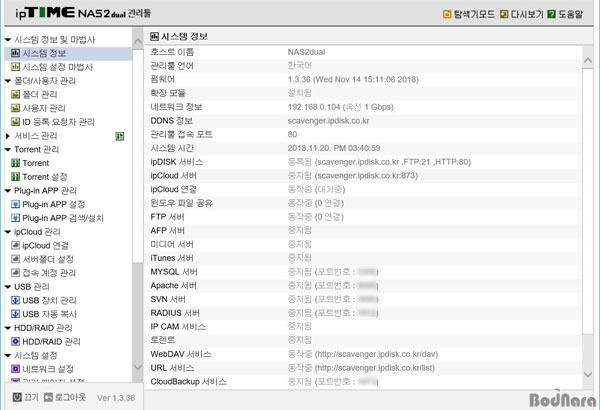Image resolution: width=600 pixels, height=410 pixels.
Task: Click the 접속 계정 관리 icon
Action: (x=15, y=273)
